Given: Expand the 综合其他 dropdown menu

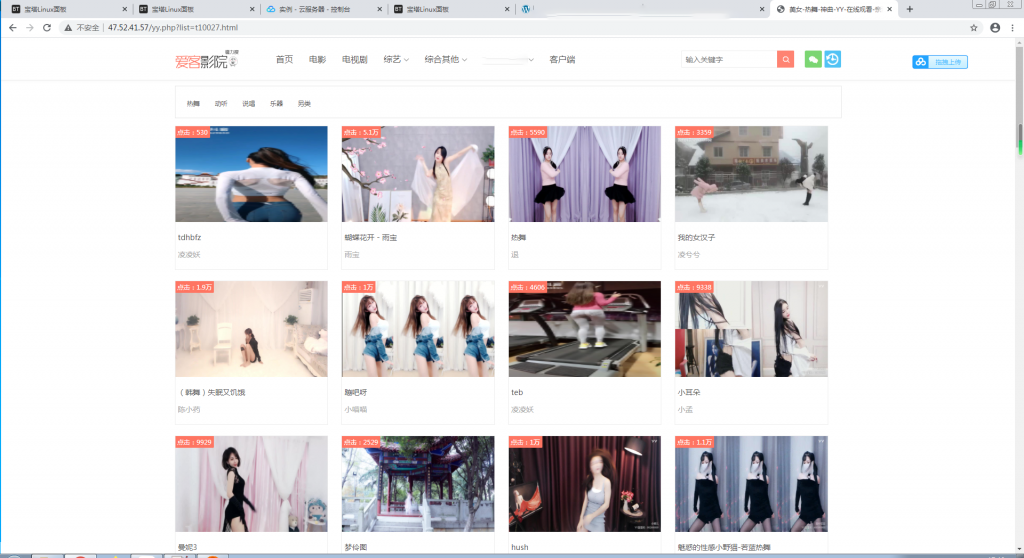Looking at the screenshot, I should [446, 60].
